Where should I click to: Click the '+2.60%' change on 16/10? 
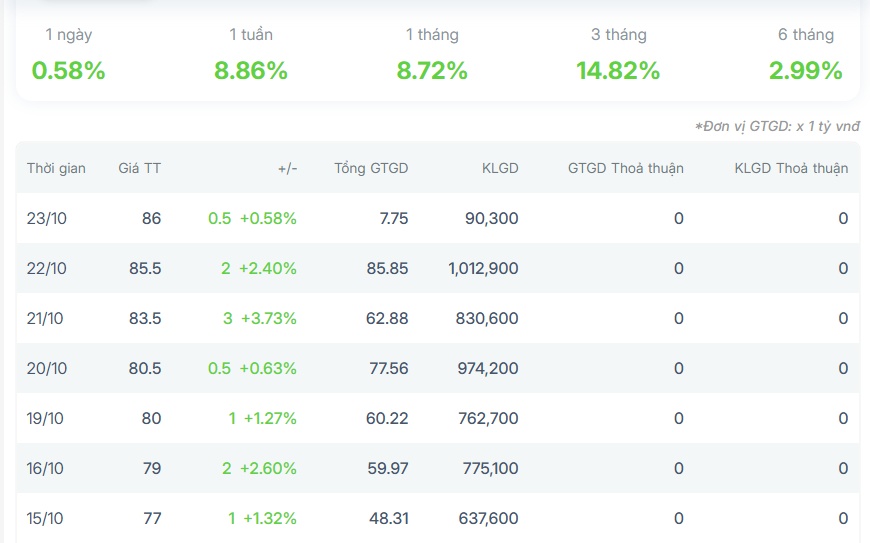269,468
